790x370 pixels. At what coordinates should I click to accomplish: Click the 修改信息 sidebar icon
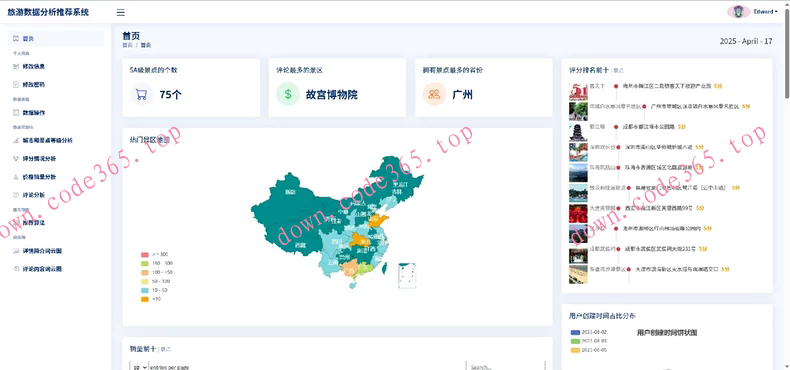click(16, 66)
